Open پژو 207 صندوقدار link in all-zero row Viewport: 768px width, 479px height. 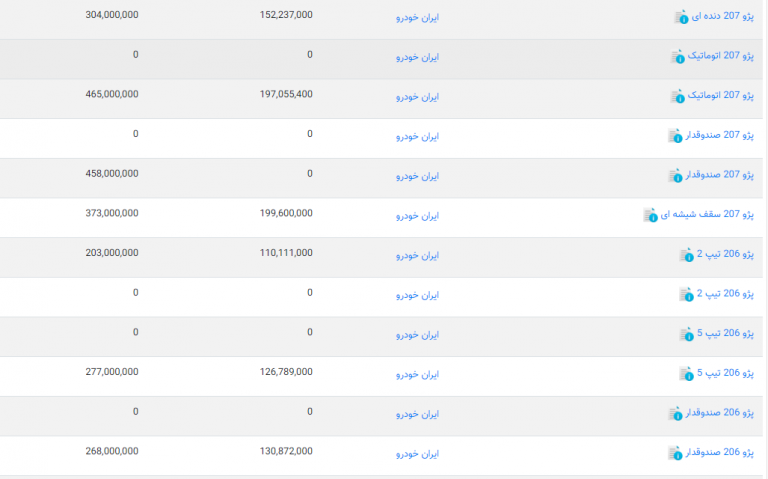720,135
